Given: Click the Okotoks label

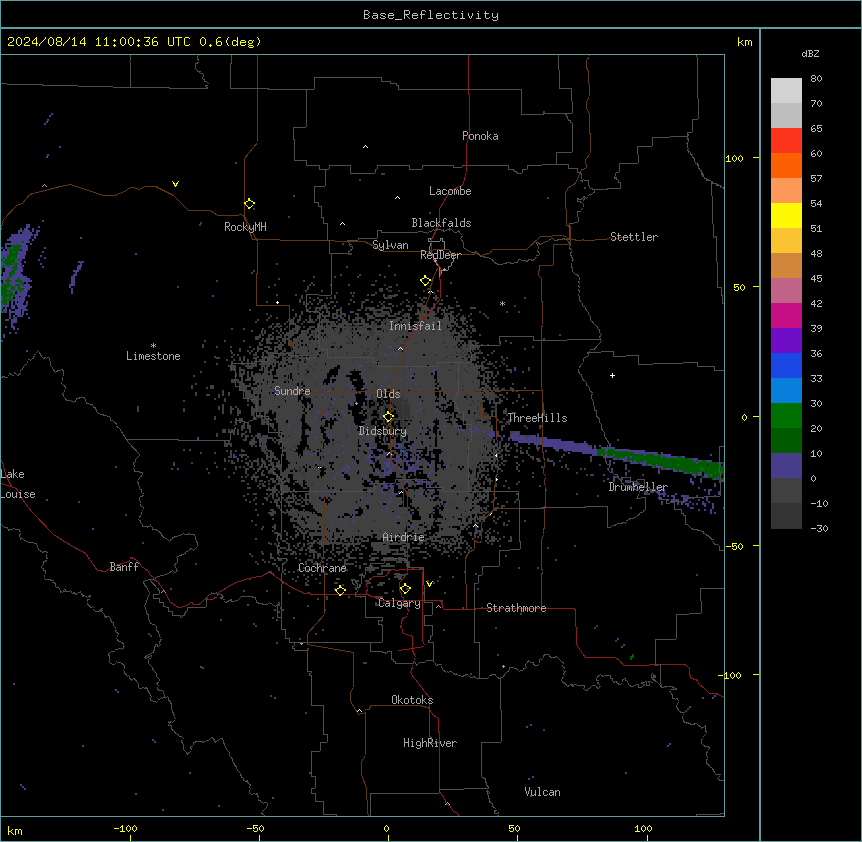Looking at the screenshot, I should (412, 700).
